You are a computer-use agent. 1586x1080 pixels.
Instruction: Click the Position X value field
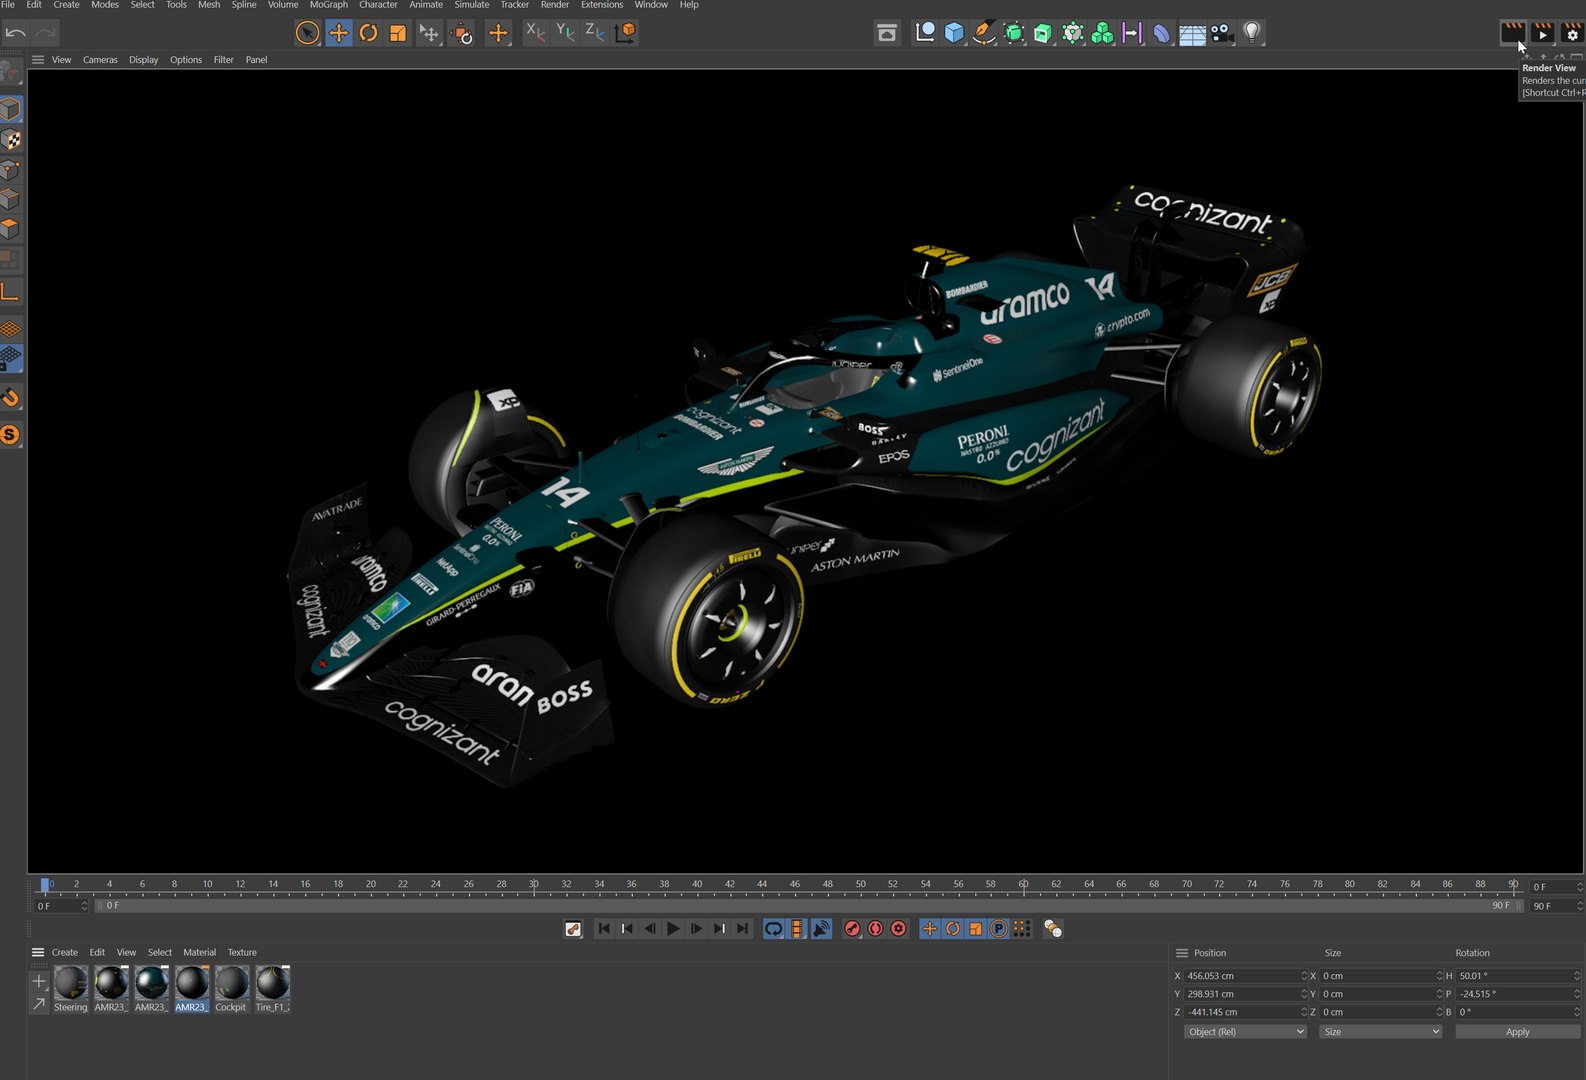pos(1243,976)
